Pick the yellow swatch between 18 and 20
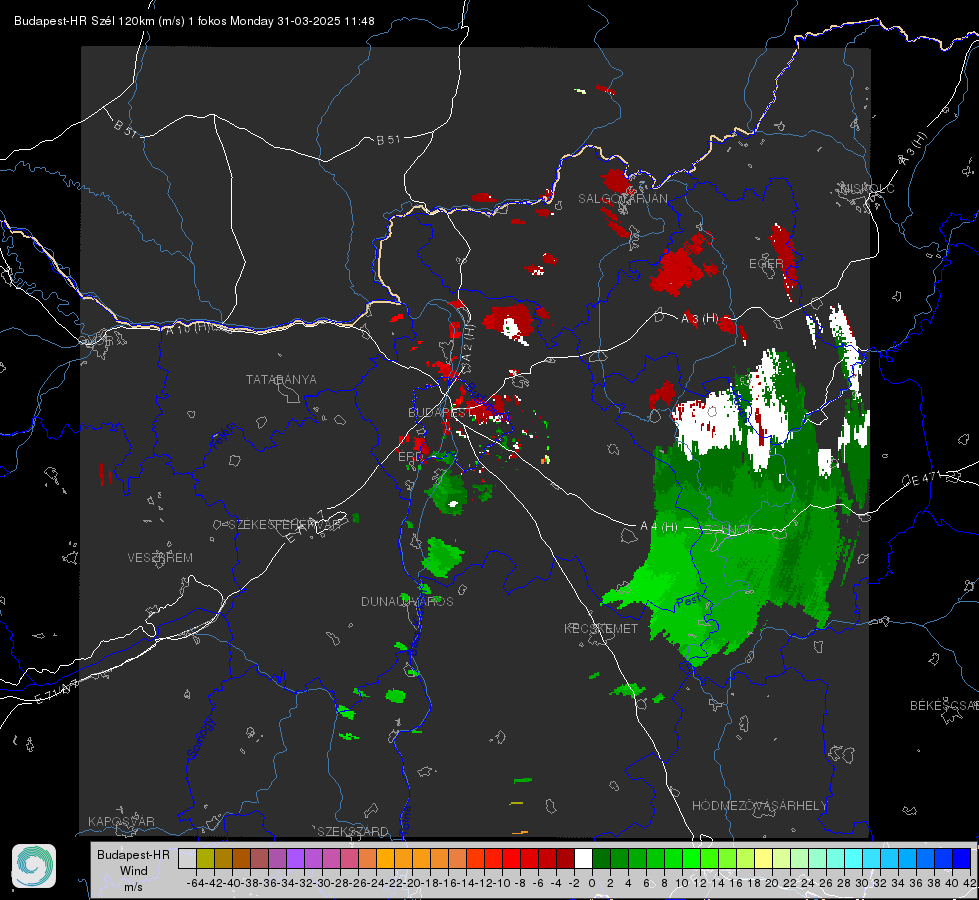The height and width of the screenshot is (900, 979). [763, 859]
